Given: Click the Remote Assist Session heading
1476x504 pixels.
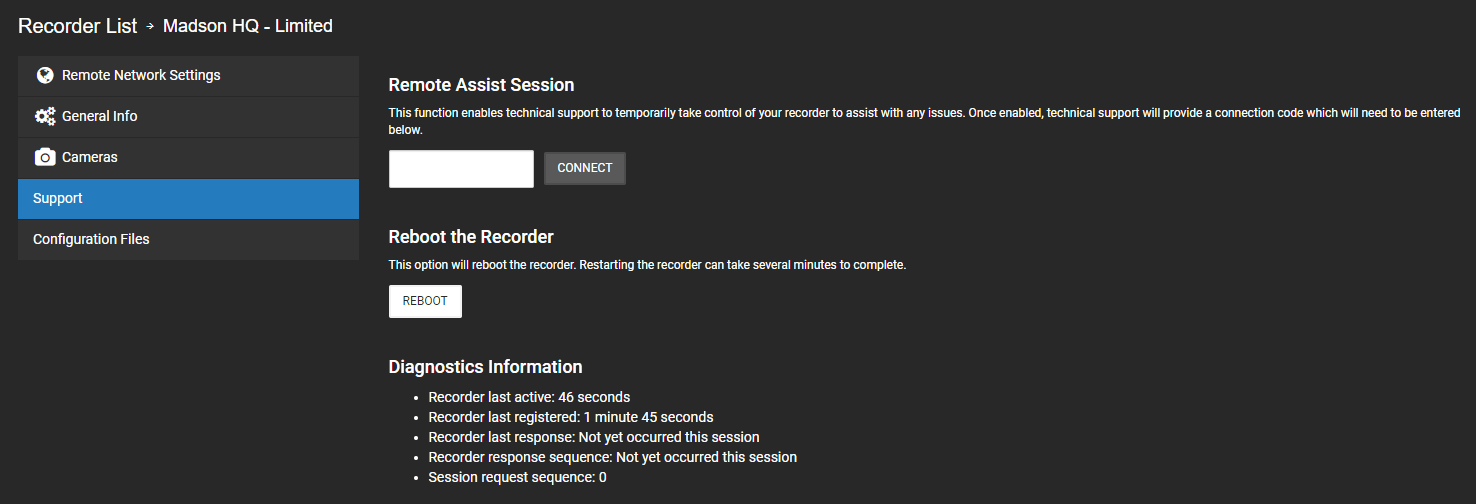Looking at the screenshot, I should [481, 85].
